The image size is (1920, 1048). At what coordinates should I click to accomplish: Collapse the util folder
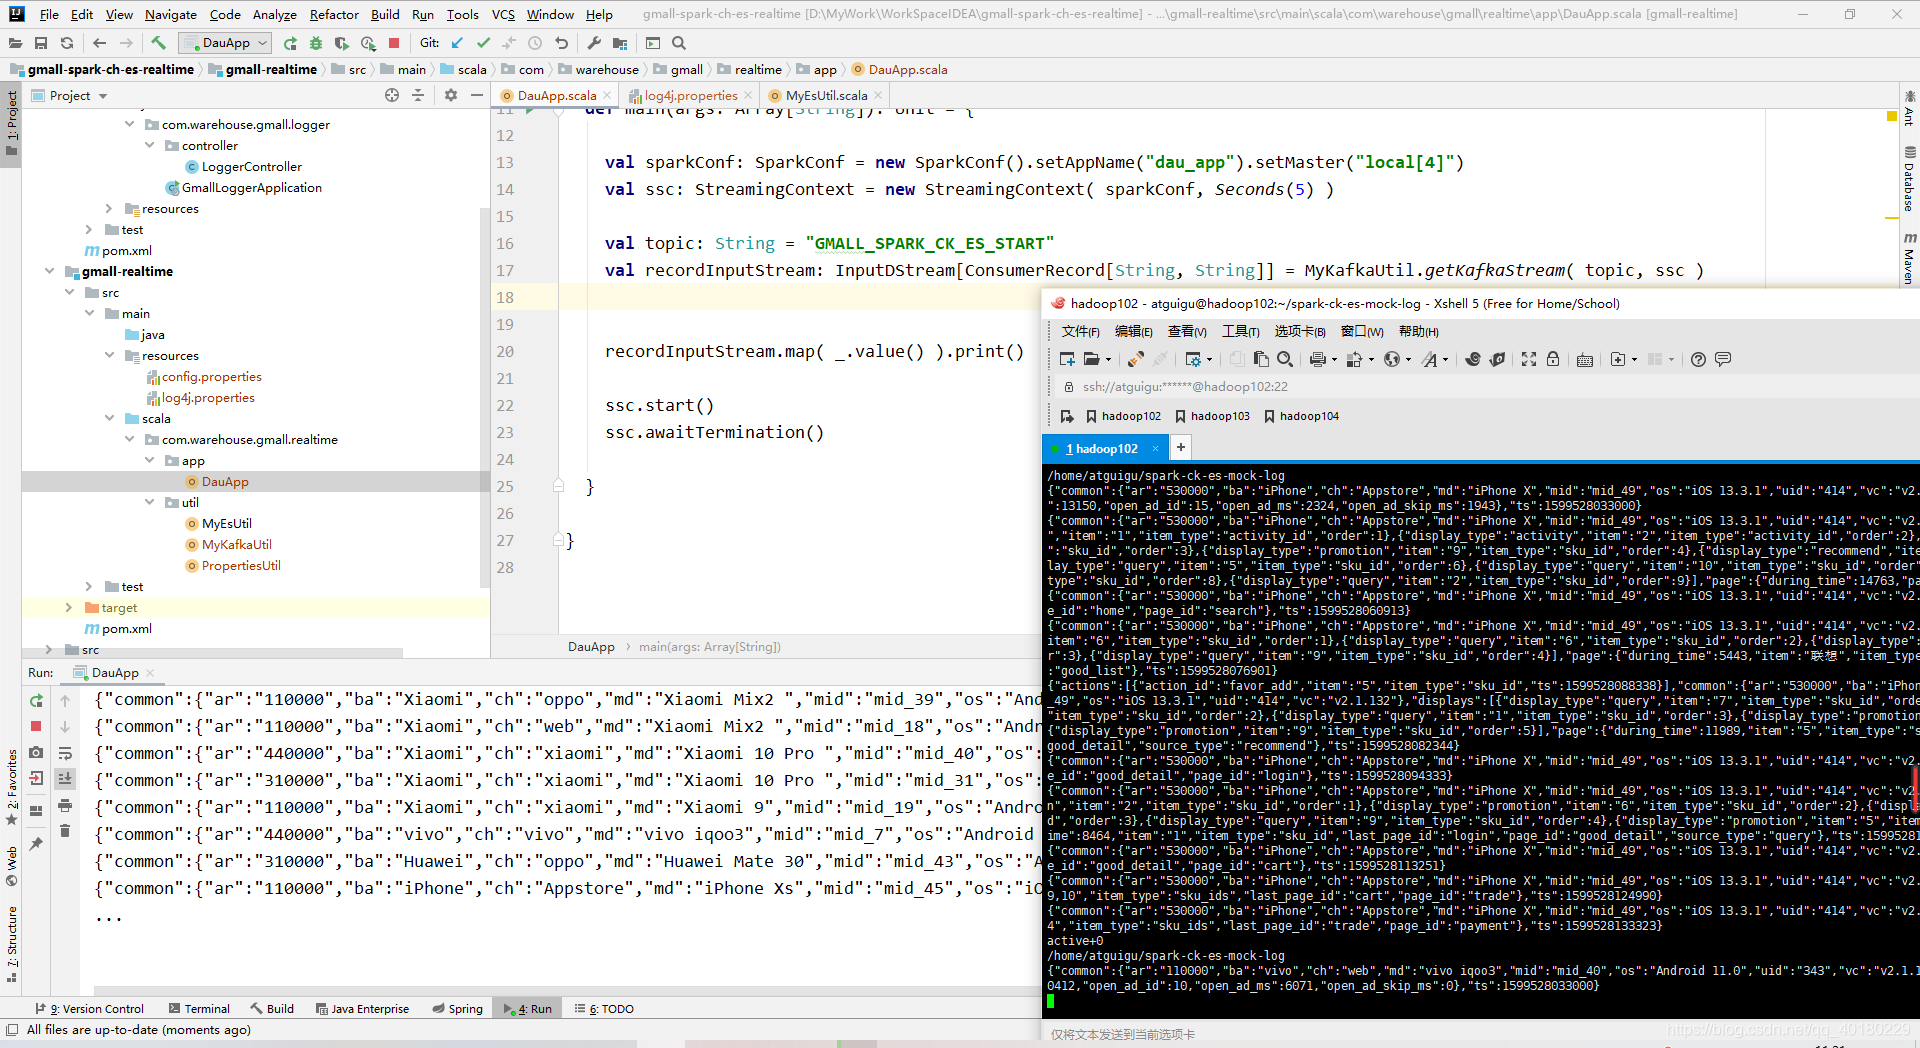point(149,502)
